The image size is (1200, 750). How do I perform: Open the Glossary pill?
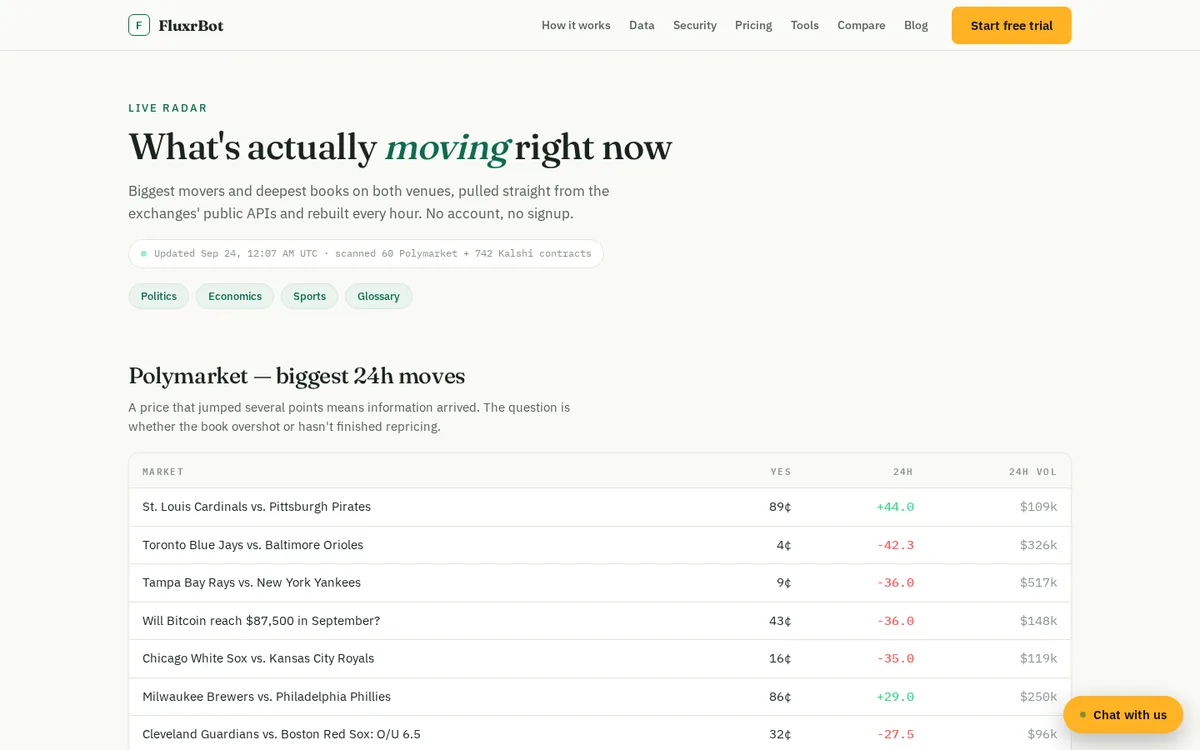[x=379, y=296]
